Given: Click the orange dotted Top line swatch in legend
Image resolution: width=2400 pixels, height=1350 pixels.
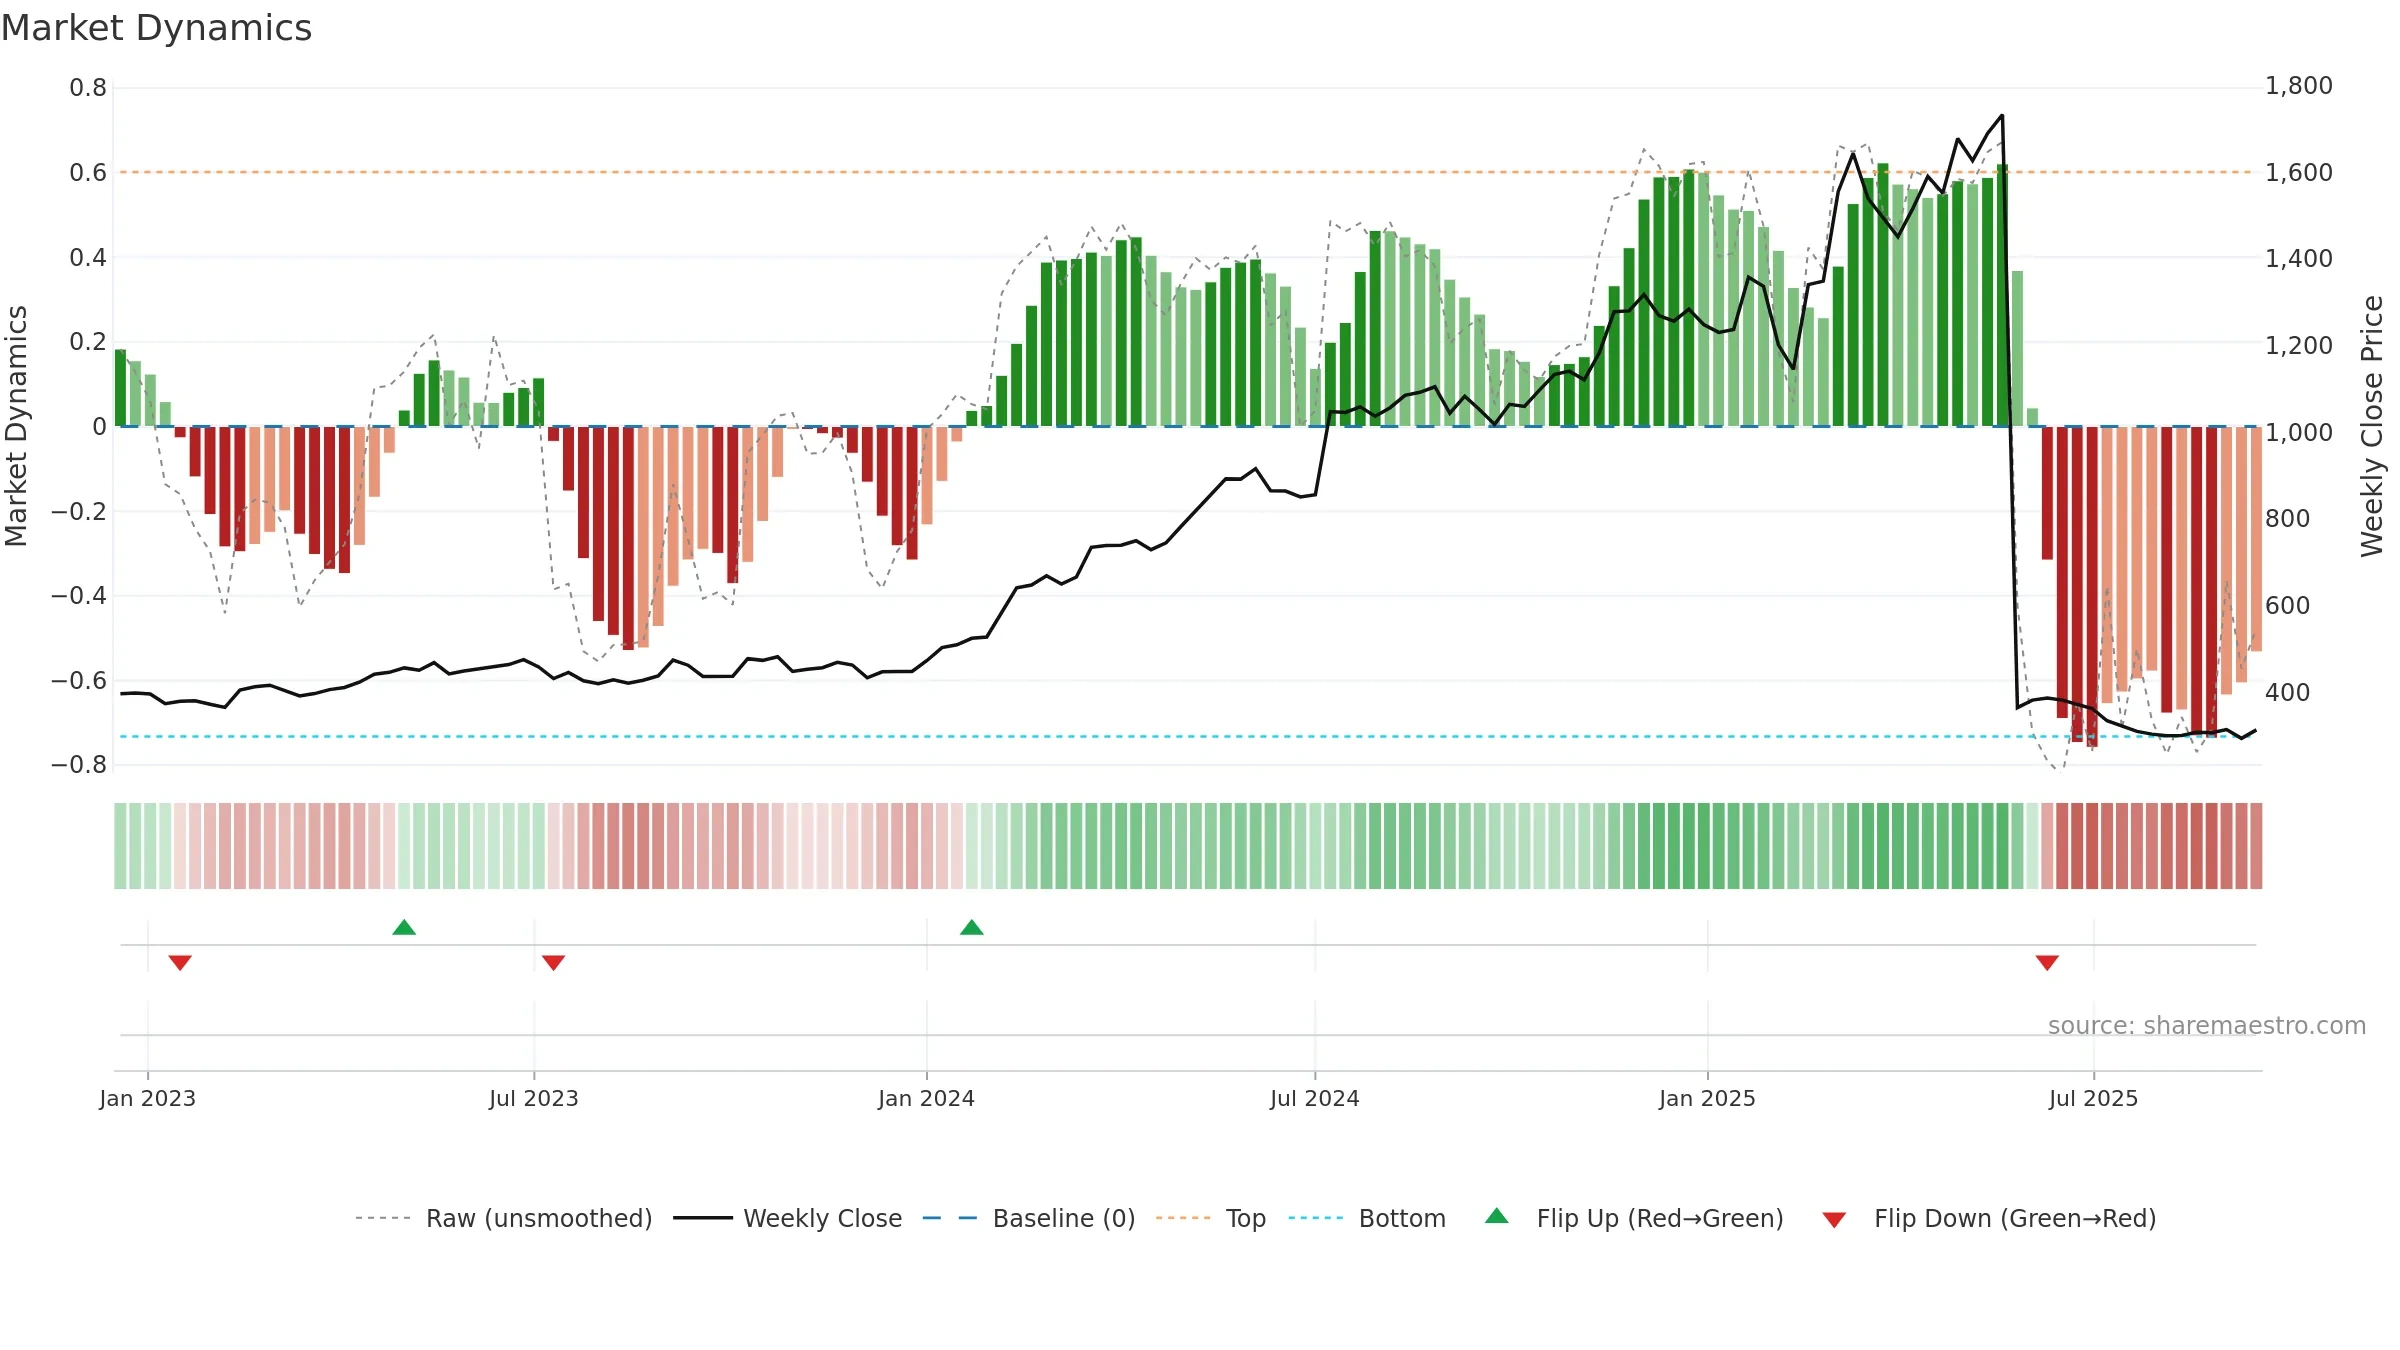Looking at the screenshot, I should 1183,1218.
